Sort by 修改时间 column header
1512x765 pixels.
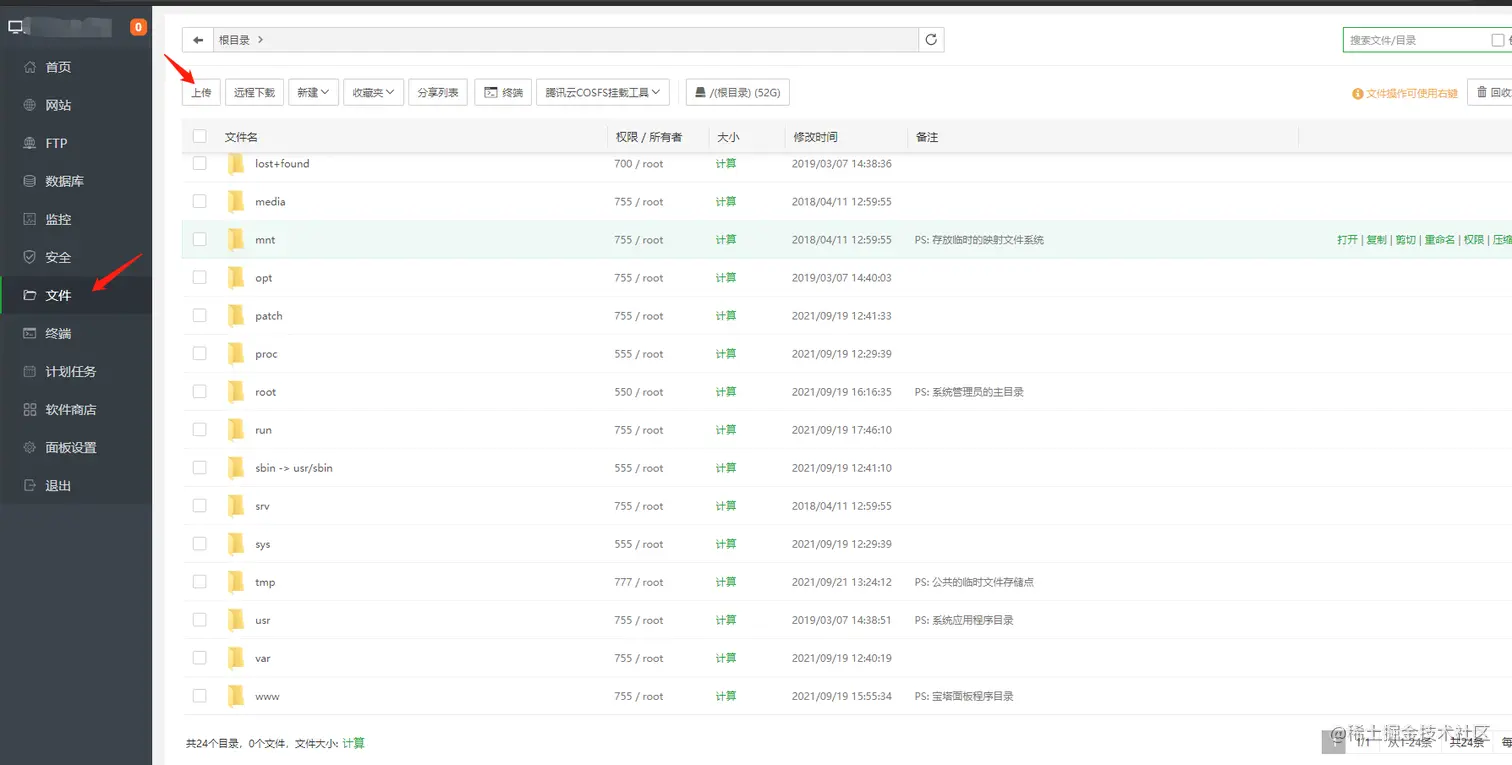coord(815,137)
